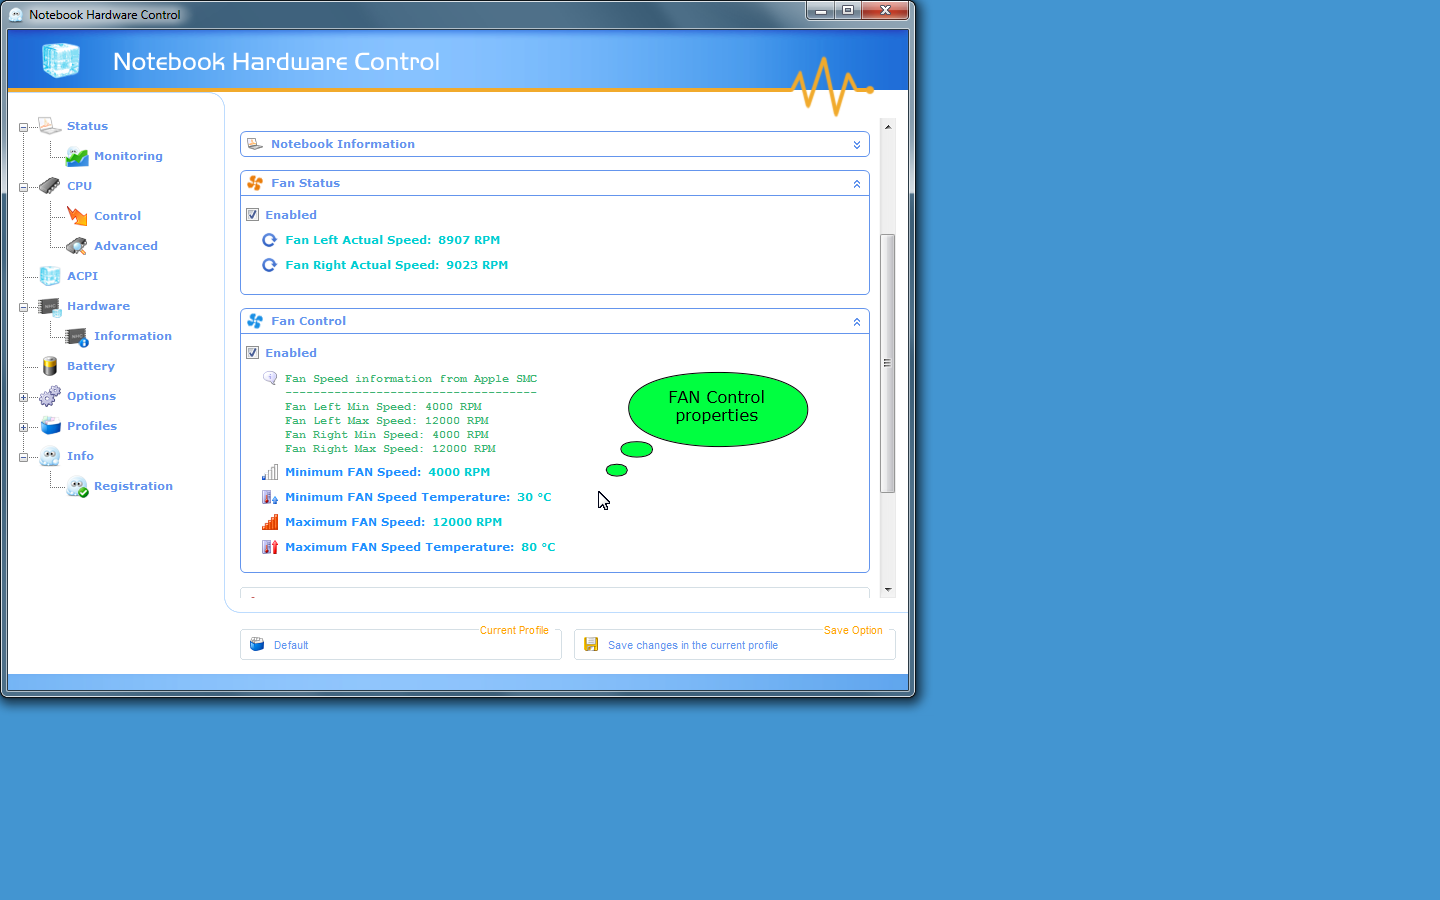Open the CPU Control page
Viewport: 1440px width, 900px height.
[117, 216]
